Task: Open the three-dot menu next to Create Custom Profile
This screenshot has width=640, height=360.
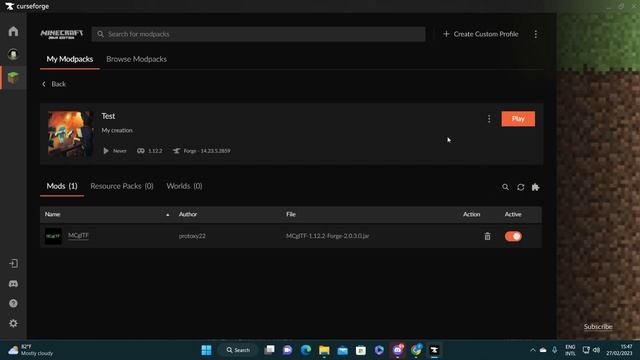Action: pos(536,34)
